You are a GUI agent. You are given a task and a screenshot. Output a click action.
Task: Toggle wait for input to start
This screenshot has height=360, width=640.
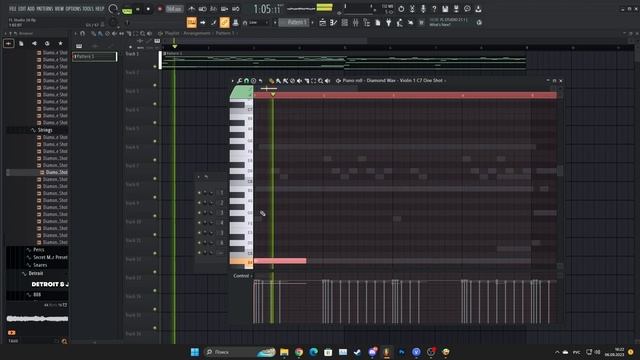(x=202, y=9)
